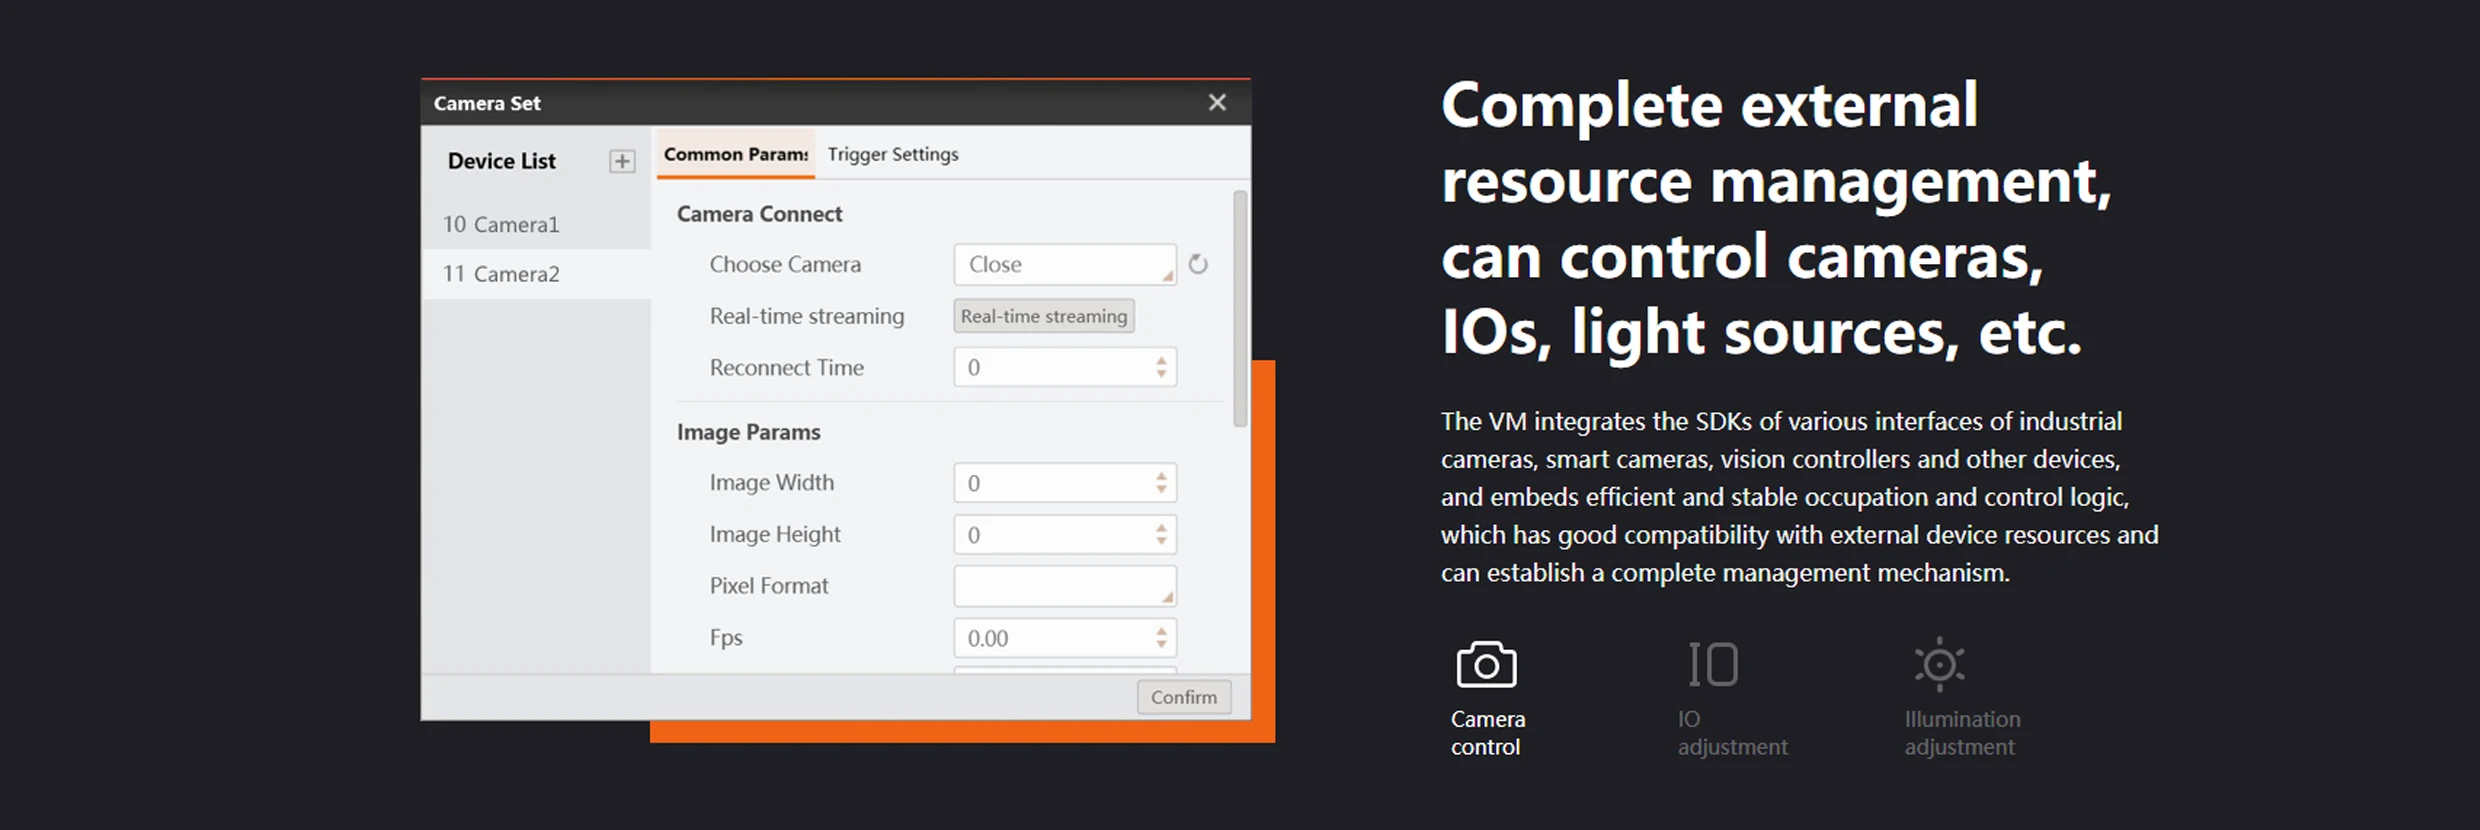This screenshot has height=830, width=2480.
Task: Increase Reconnect Time with up arrow
Action: (x=1161, y=360)
